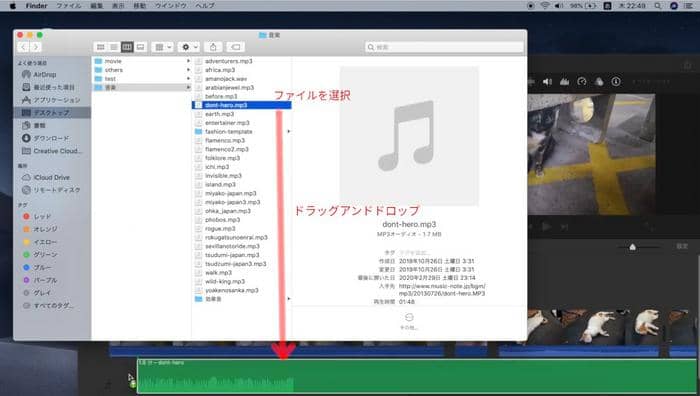Expand the movie folder
Screen dimensions: 700x396
point(188,61)
